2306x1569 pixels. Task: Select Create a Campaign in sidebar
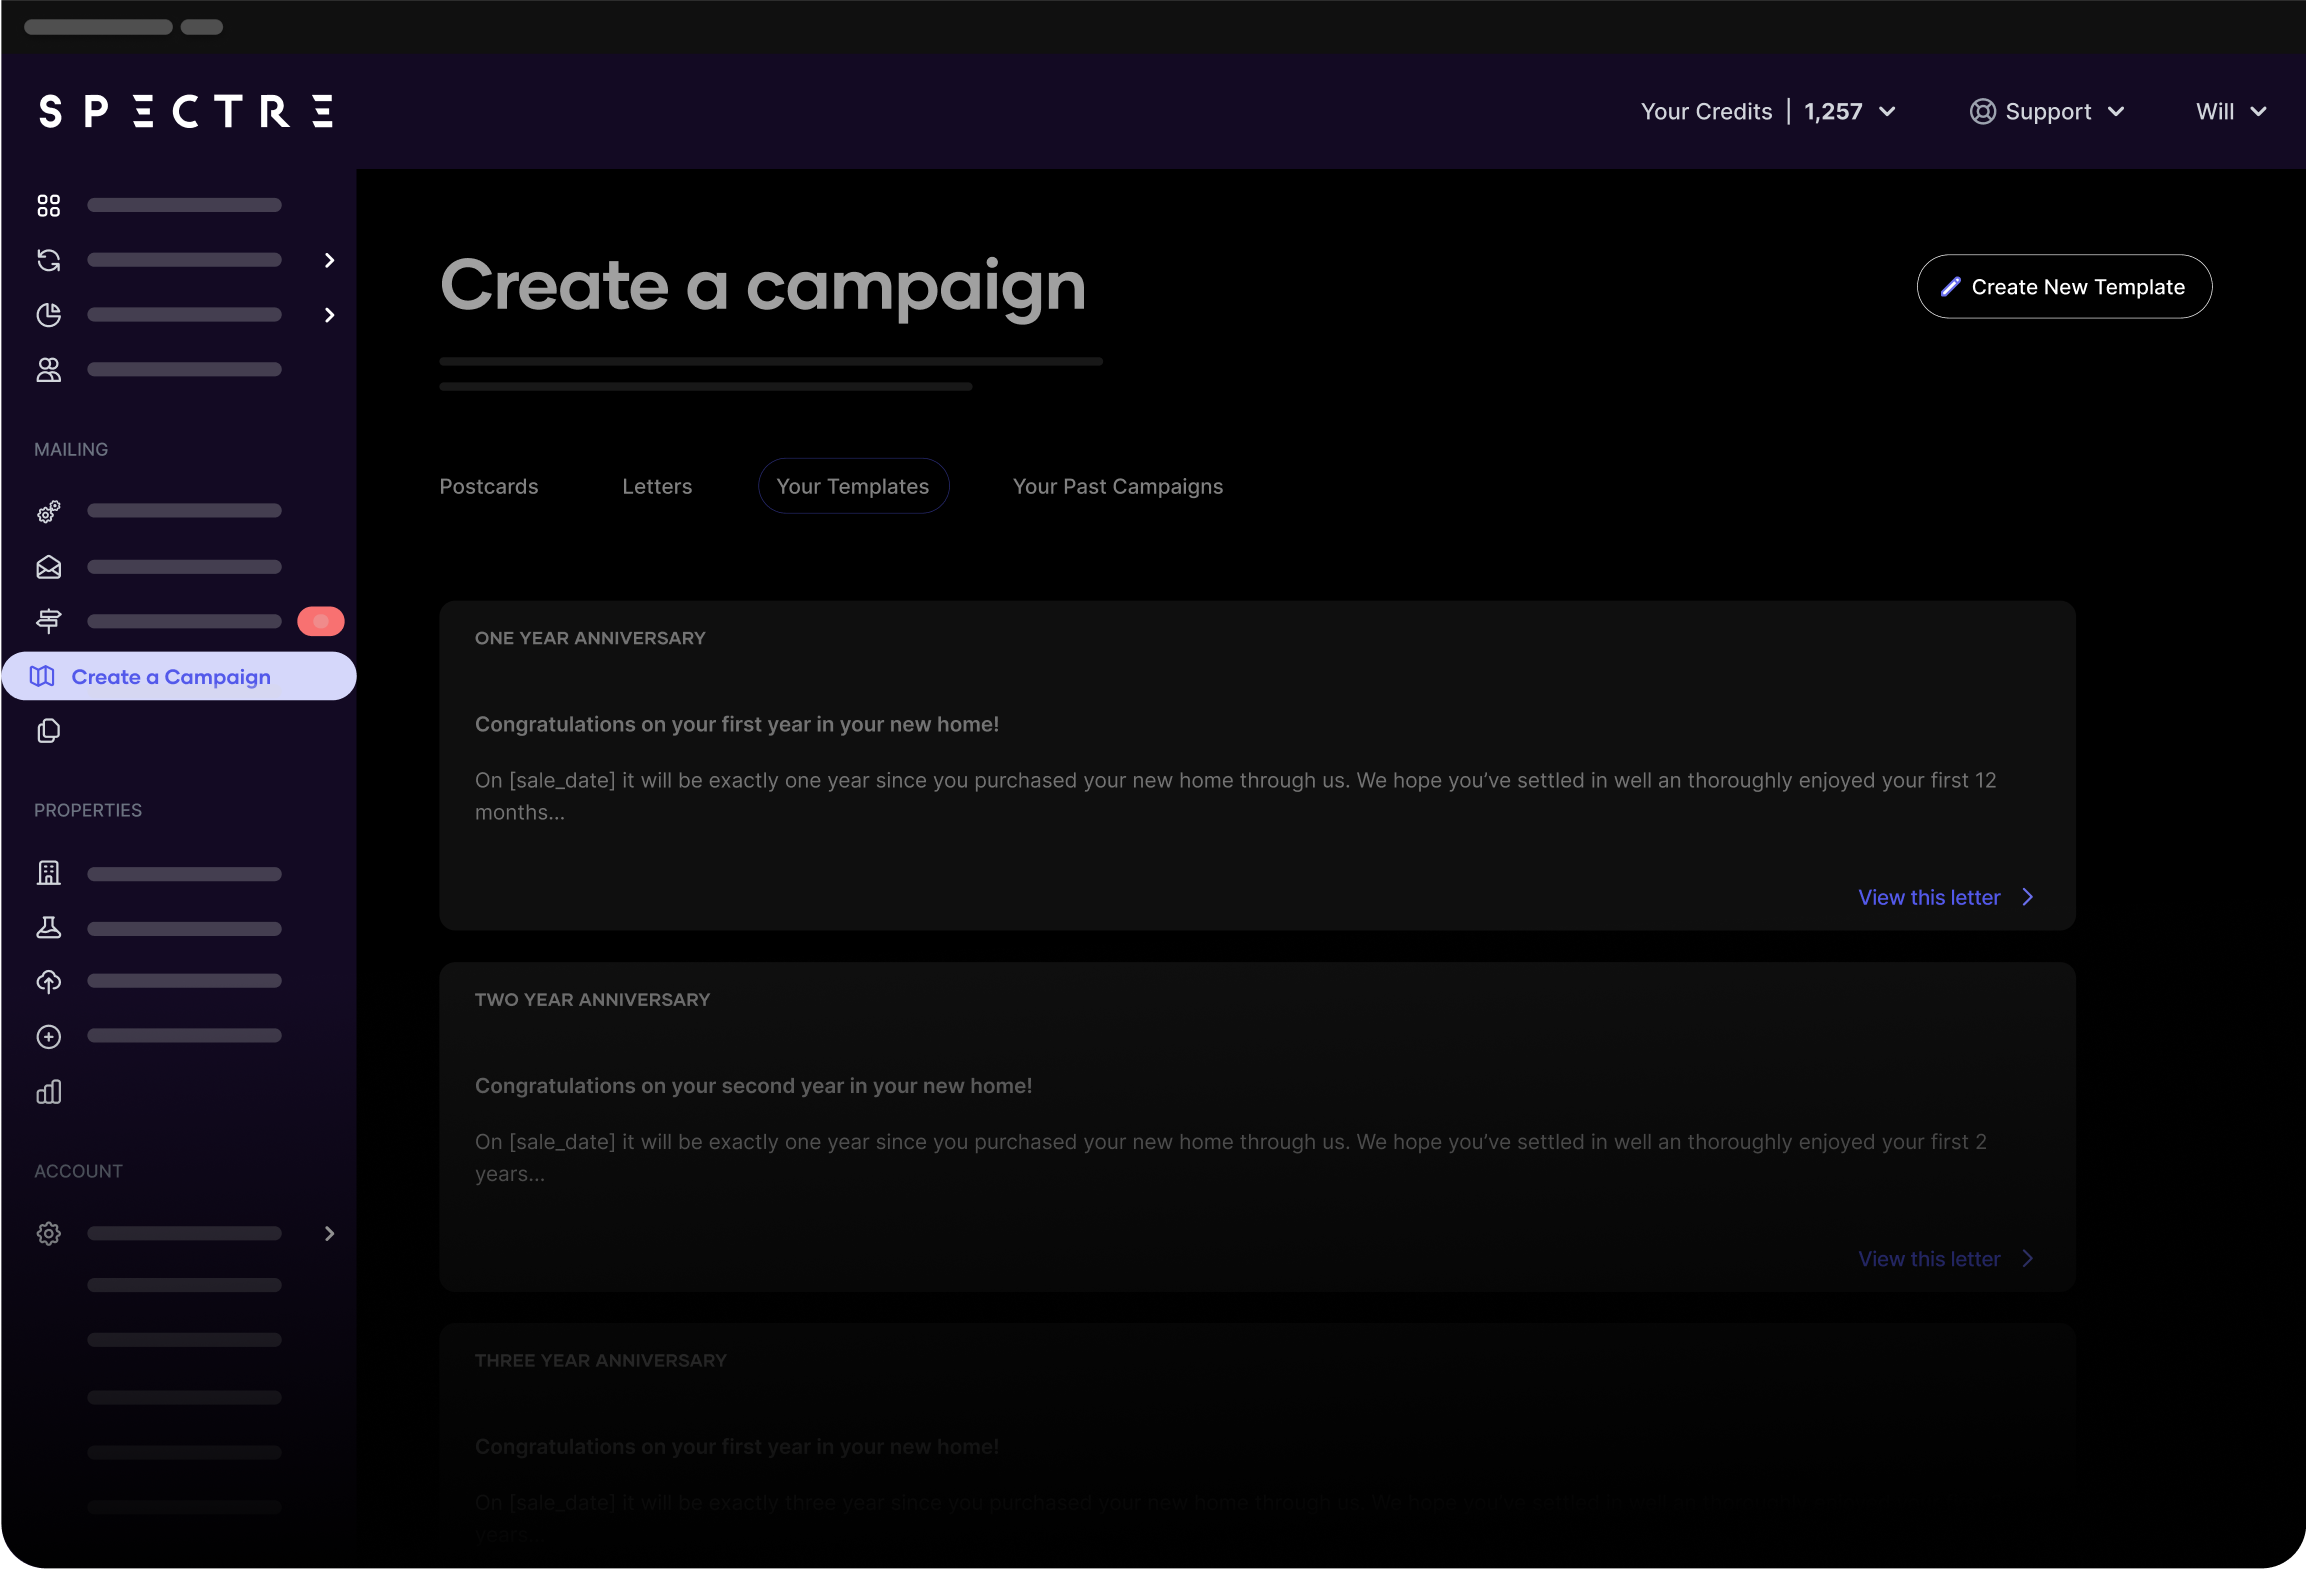179,677
